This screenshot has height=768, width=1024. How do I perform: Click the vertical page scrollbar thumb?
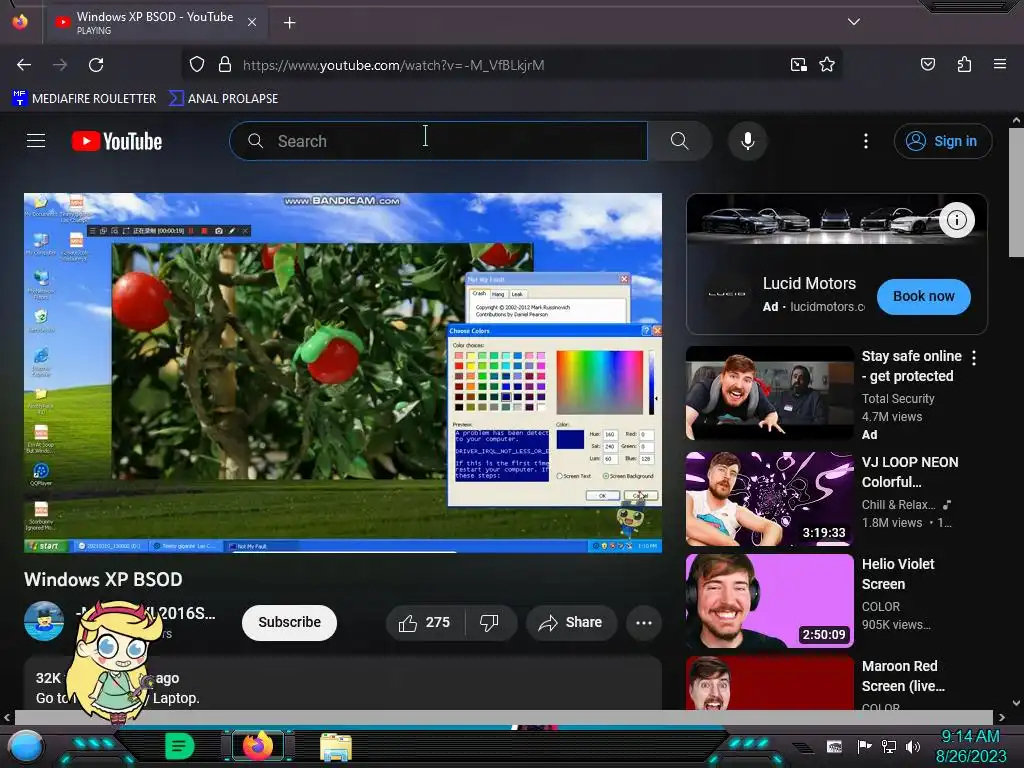(x=1016, y=193)
